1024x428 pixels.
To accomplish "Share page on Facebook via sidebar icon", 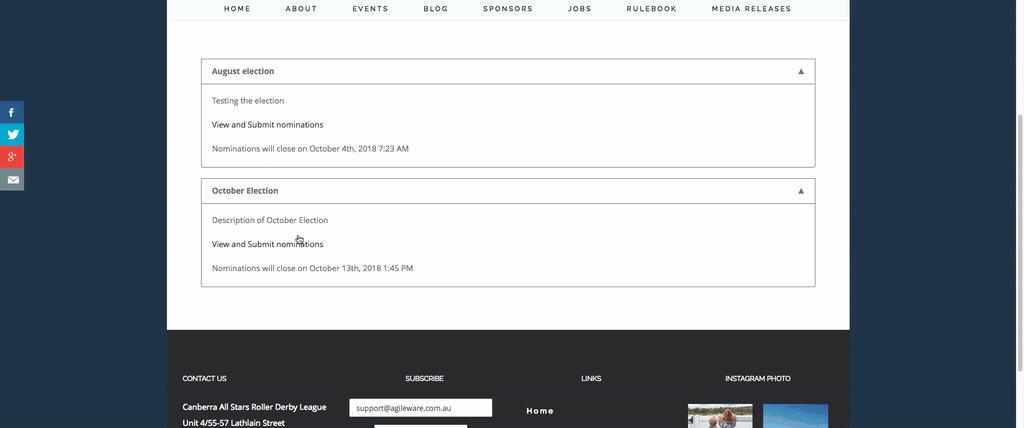I will coord(12,113).
